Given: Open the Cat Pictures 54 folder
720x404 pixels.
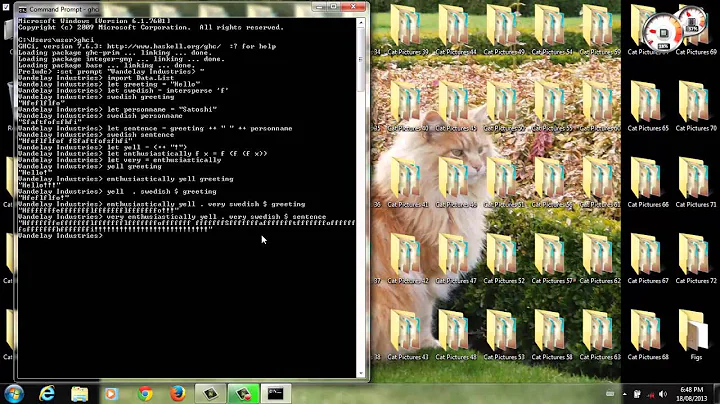Looking at the screenshot, I should pyautogui.click(x=551, y=31).
